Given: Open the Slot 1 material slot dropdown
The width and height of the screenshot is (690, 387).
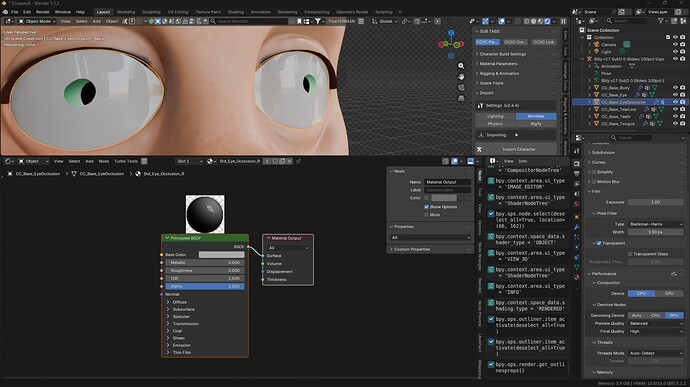Looking at the screenshot, I should [190, 161].
